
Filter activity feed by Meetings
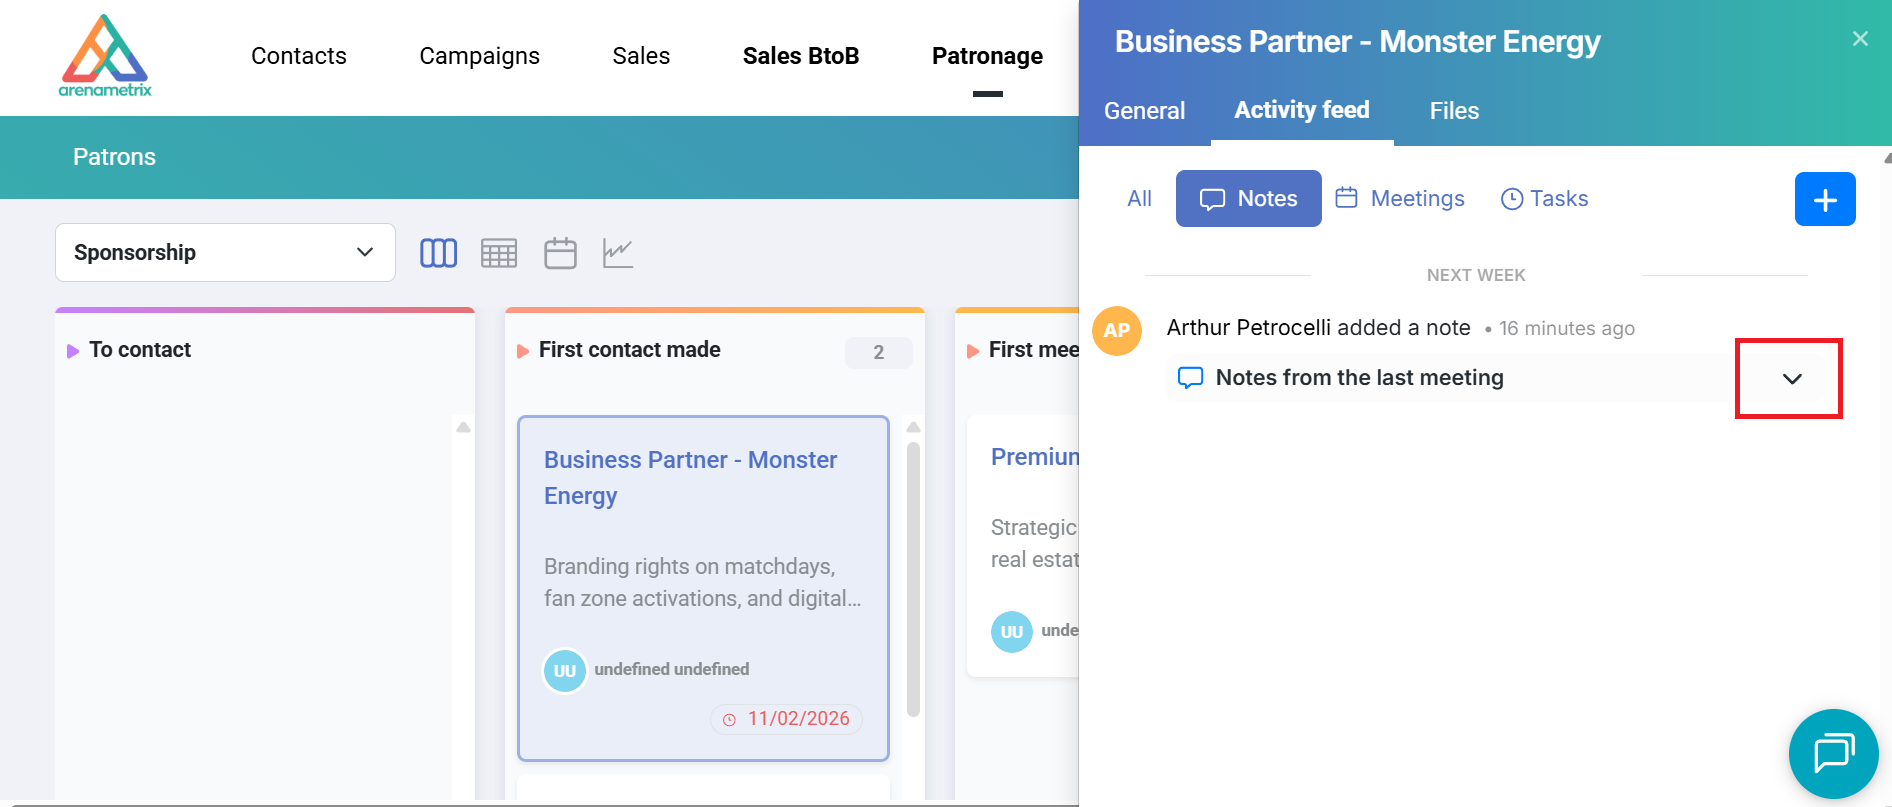[x=1400, y=199]
